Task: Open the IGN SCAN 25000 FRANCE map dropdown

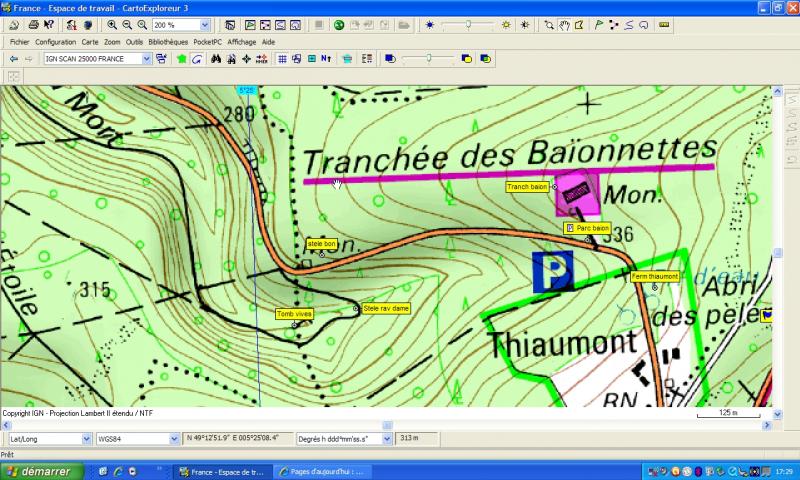Action: (x=146, y=59)
